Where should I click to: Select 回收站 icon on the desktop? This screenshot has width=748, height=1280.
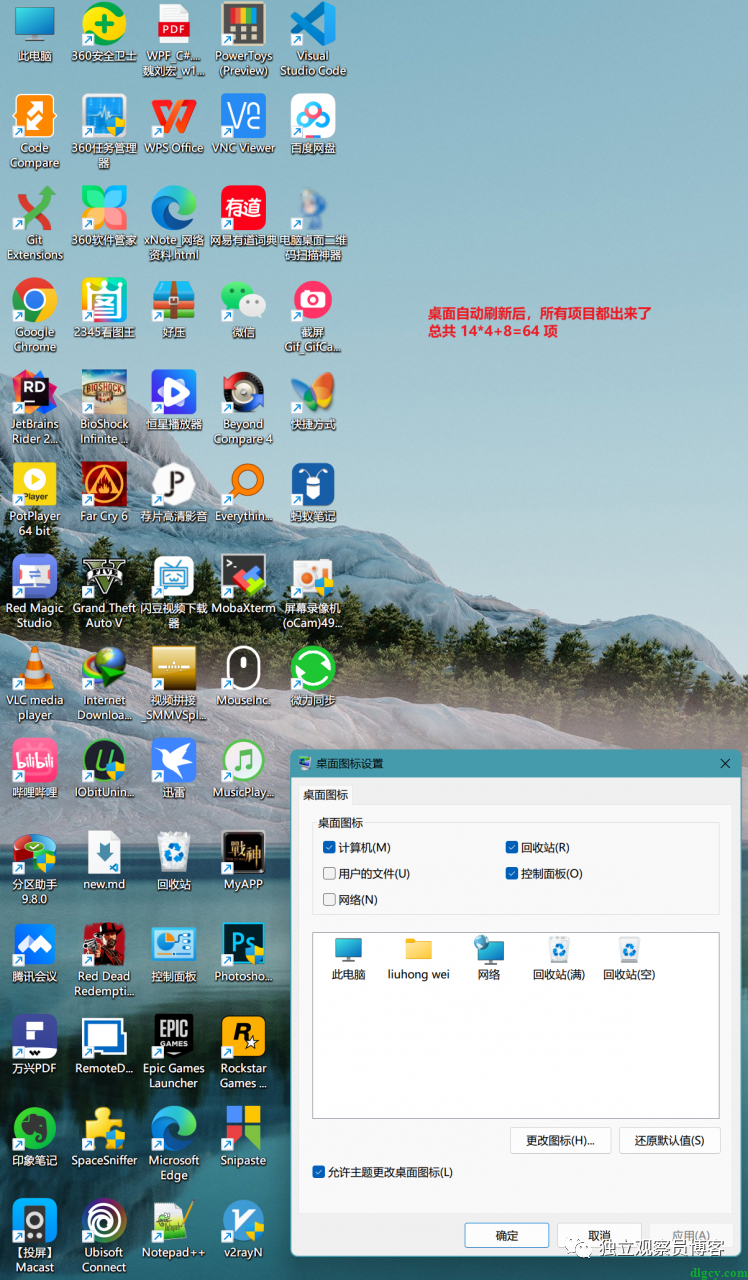[174, 861]
